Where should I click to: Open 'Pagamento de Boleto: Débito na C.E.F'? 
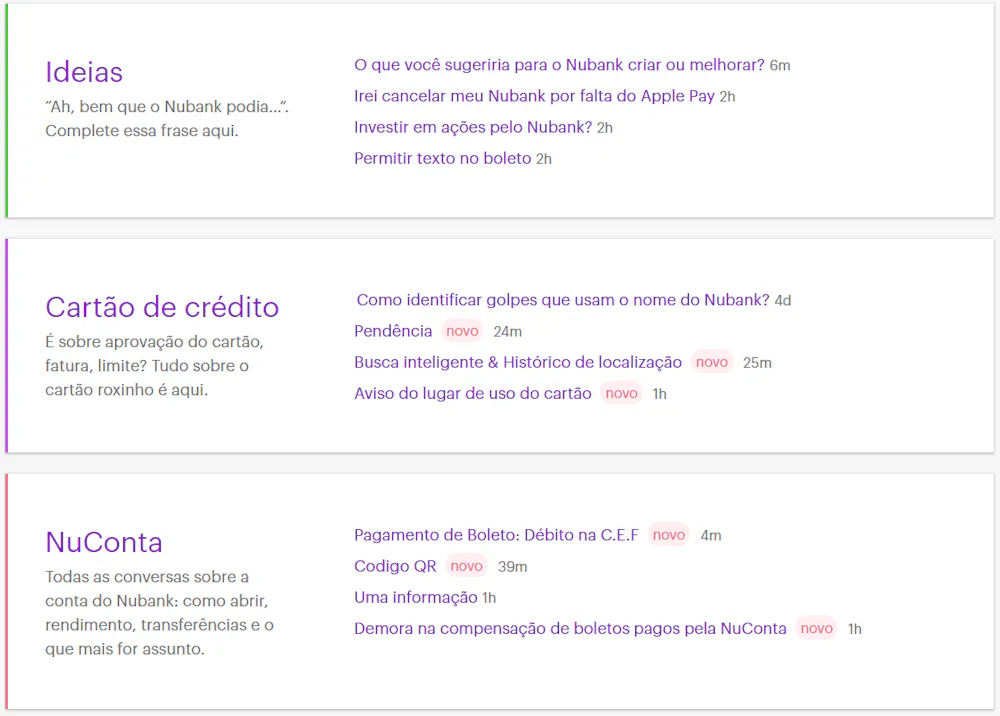point(496,535)
